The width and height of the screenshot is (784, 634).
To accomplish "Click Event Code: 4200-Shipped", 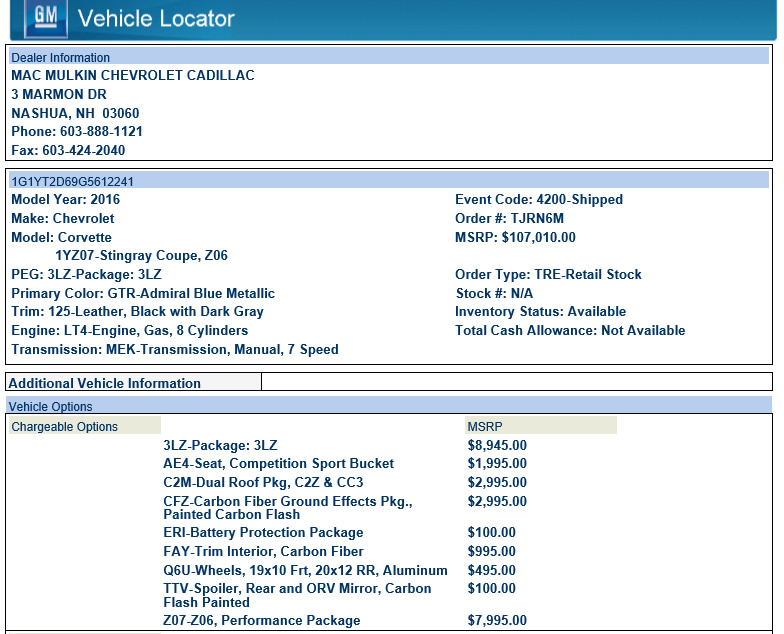I will click(539, 200).
